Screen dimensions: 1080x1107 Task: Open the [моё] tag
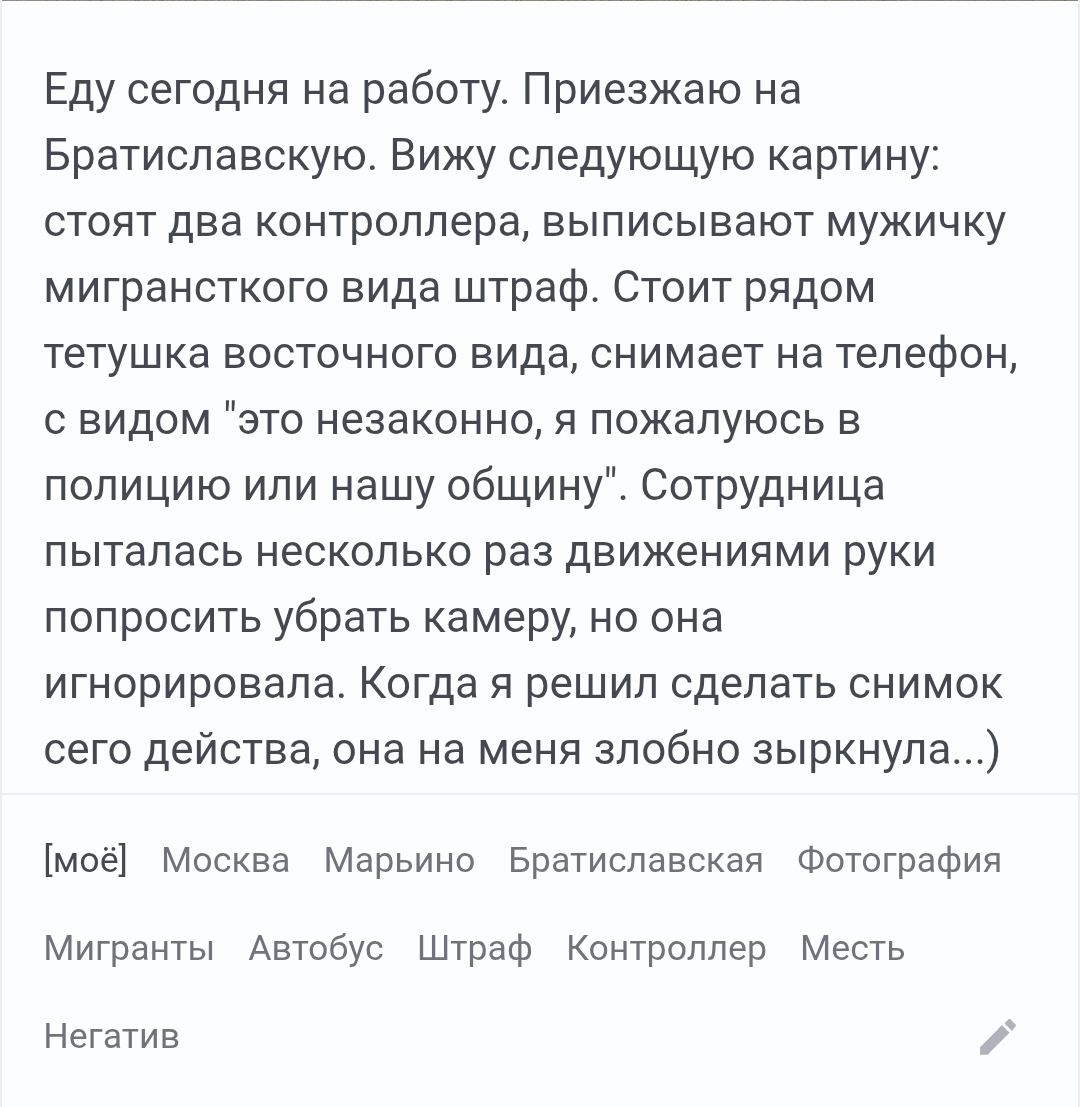click(85, 860)
